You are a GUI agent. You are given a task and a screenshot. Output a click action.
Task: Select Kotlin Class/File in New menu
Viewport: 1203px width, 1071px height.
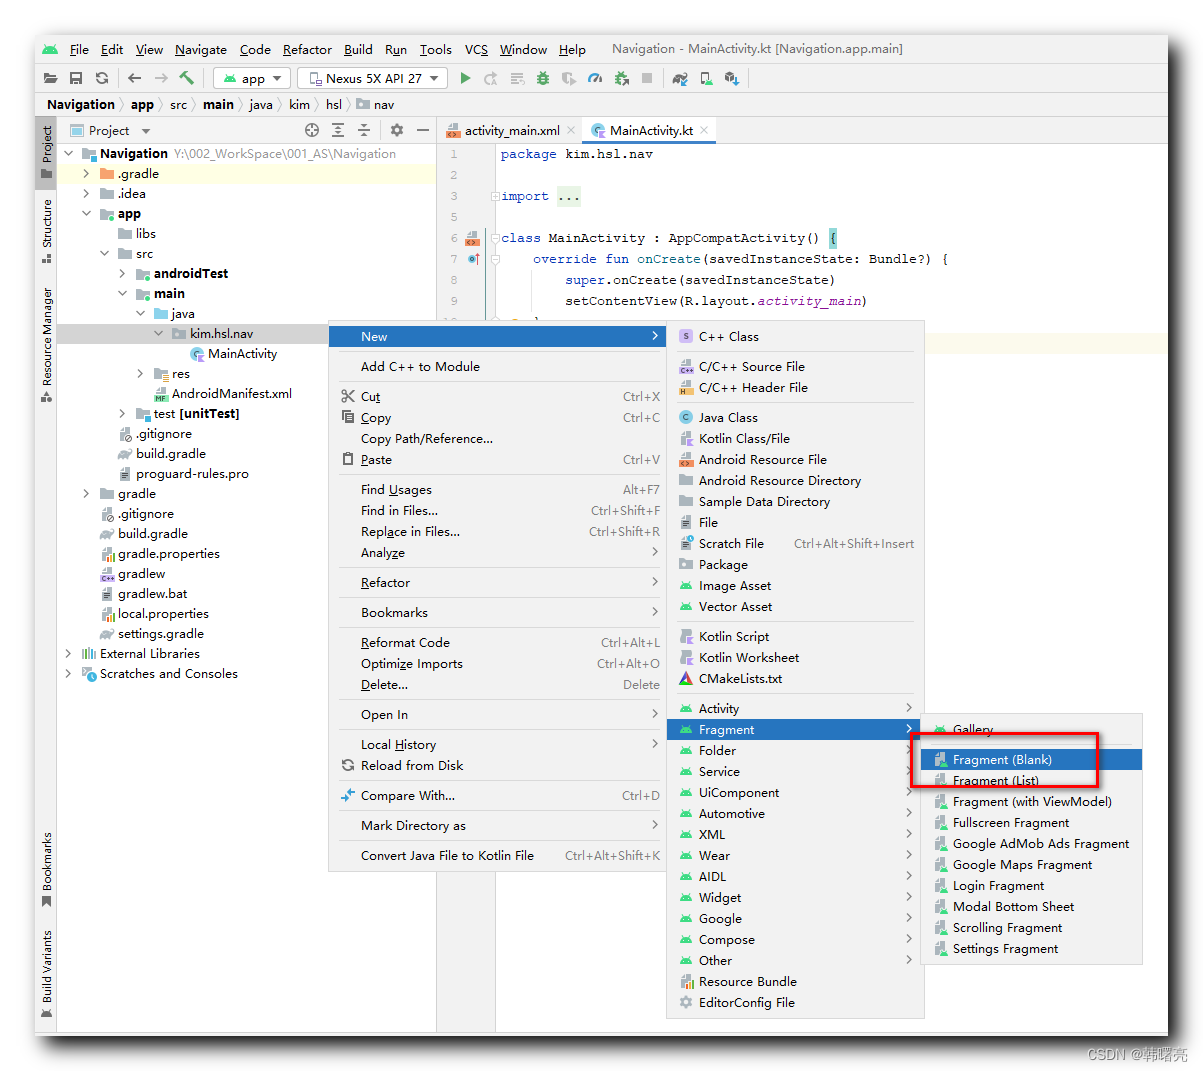tap(744, 439)
